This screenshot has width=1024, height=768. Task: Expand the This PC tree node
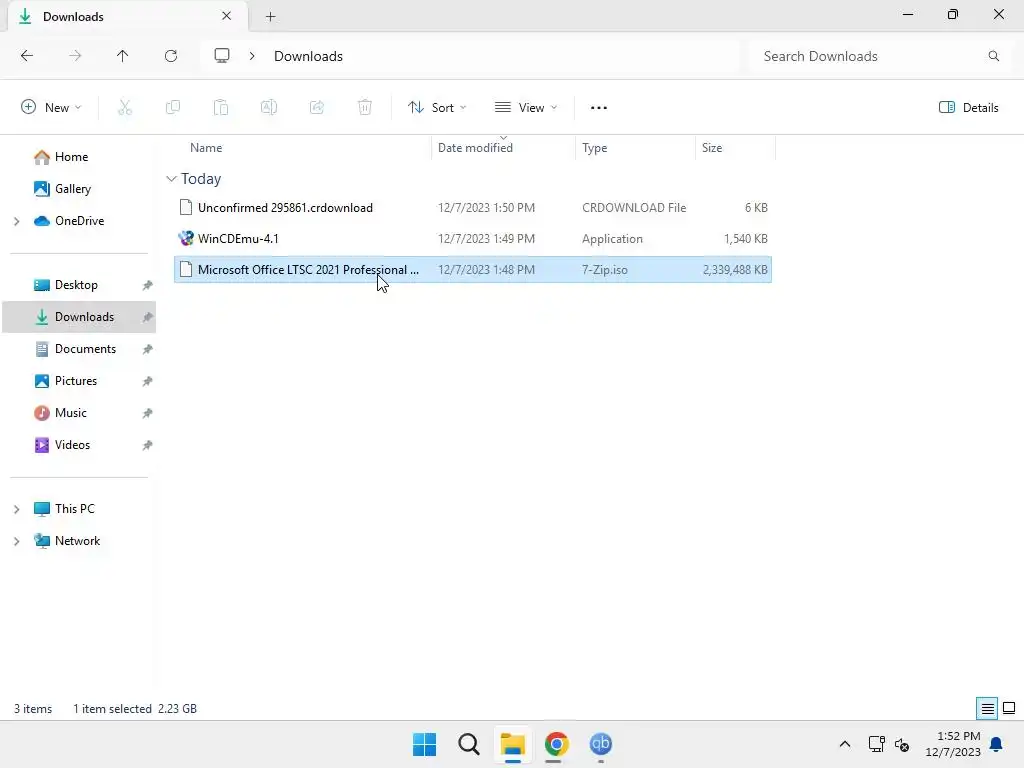click(x=17, y=509)
